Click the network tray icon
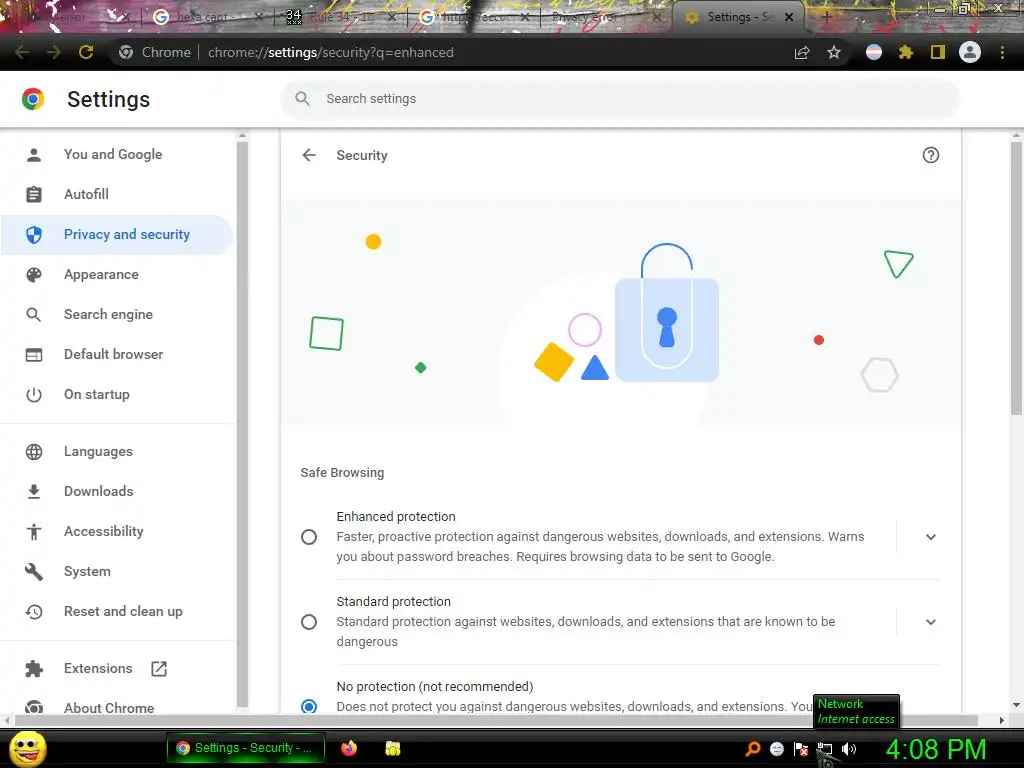1024x768 pixels. pyautogui.click(x=824, y=748)
